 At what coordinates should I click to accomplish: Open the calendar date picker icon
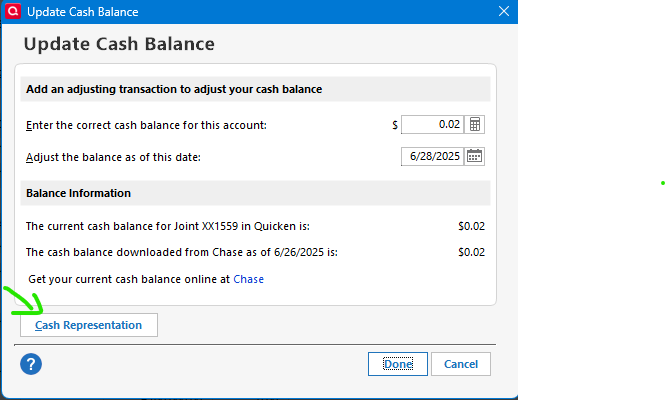coord(474,156)
